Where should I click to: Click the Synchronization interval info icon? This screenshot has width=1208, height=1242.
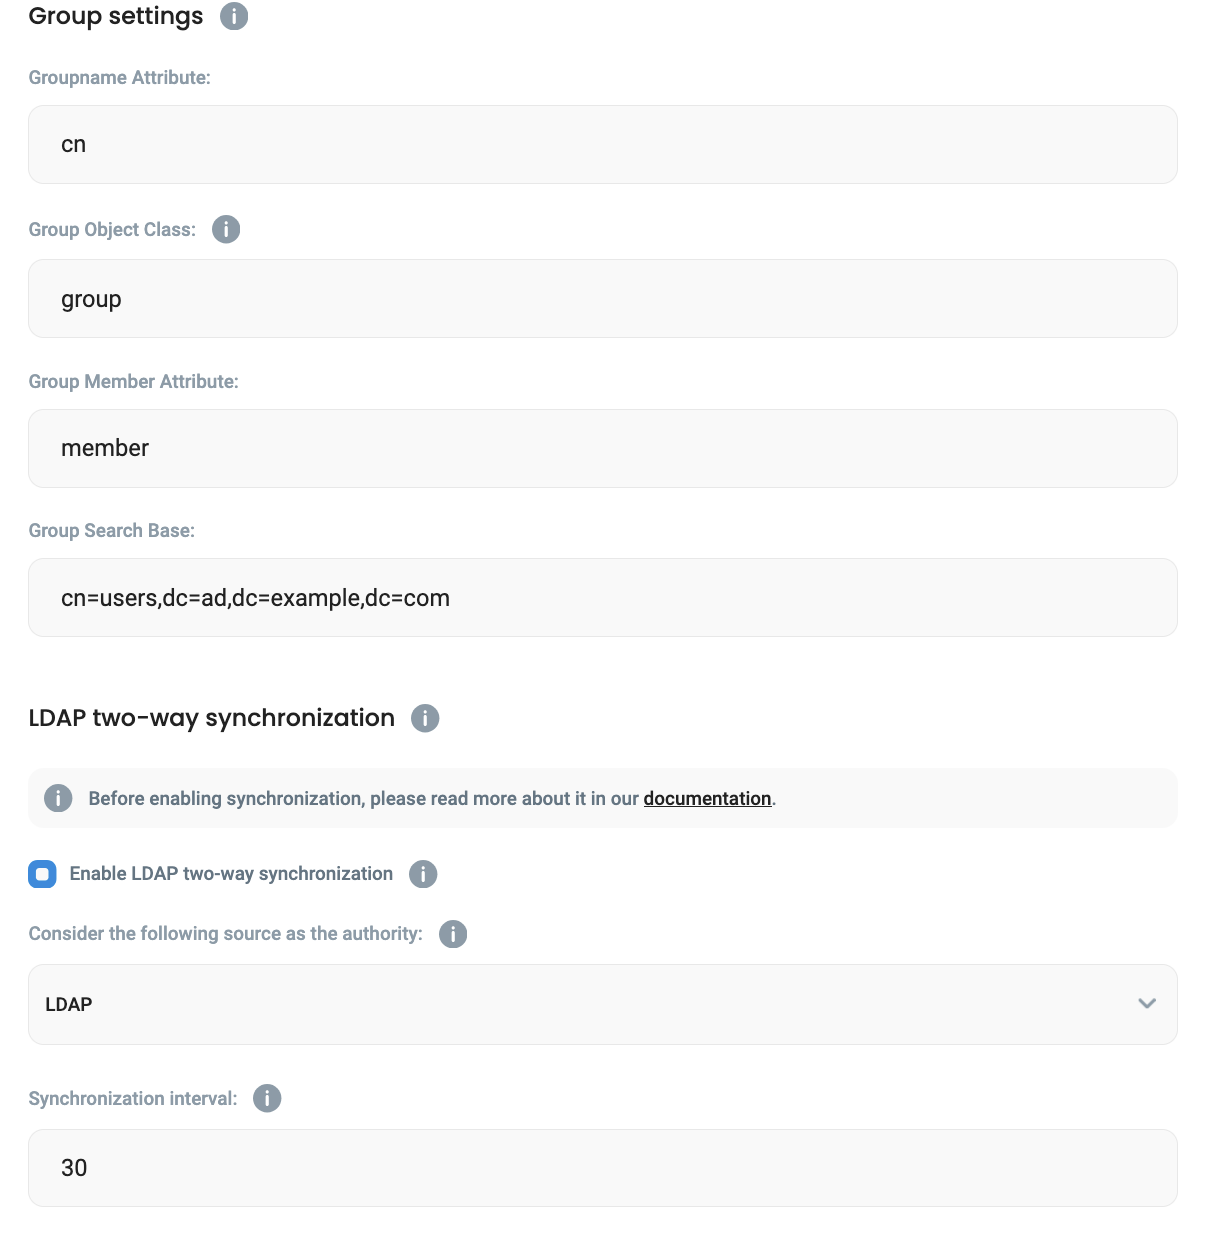(266, 1098)
